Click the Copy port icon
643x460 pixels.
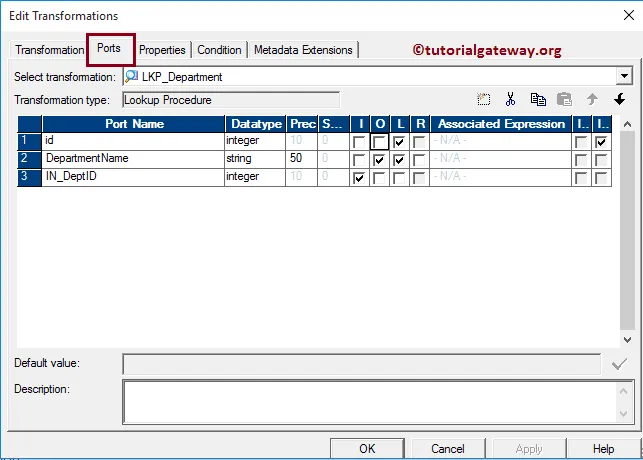[x=538, y=99]
